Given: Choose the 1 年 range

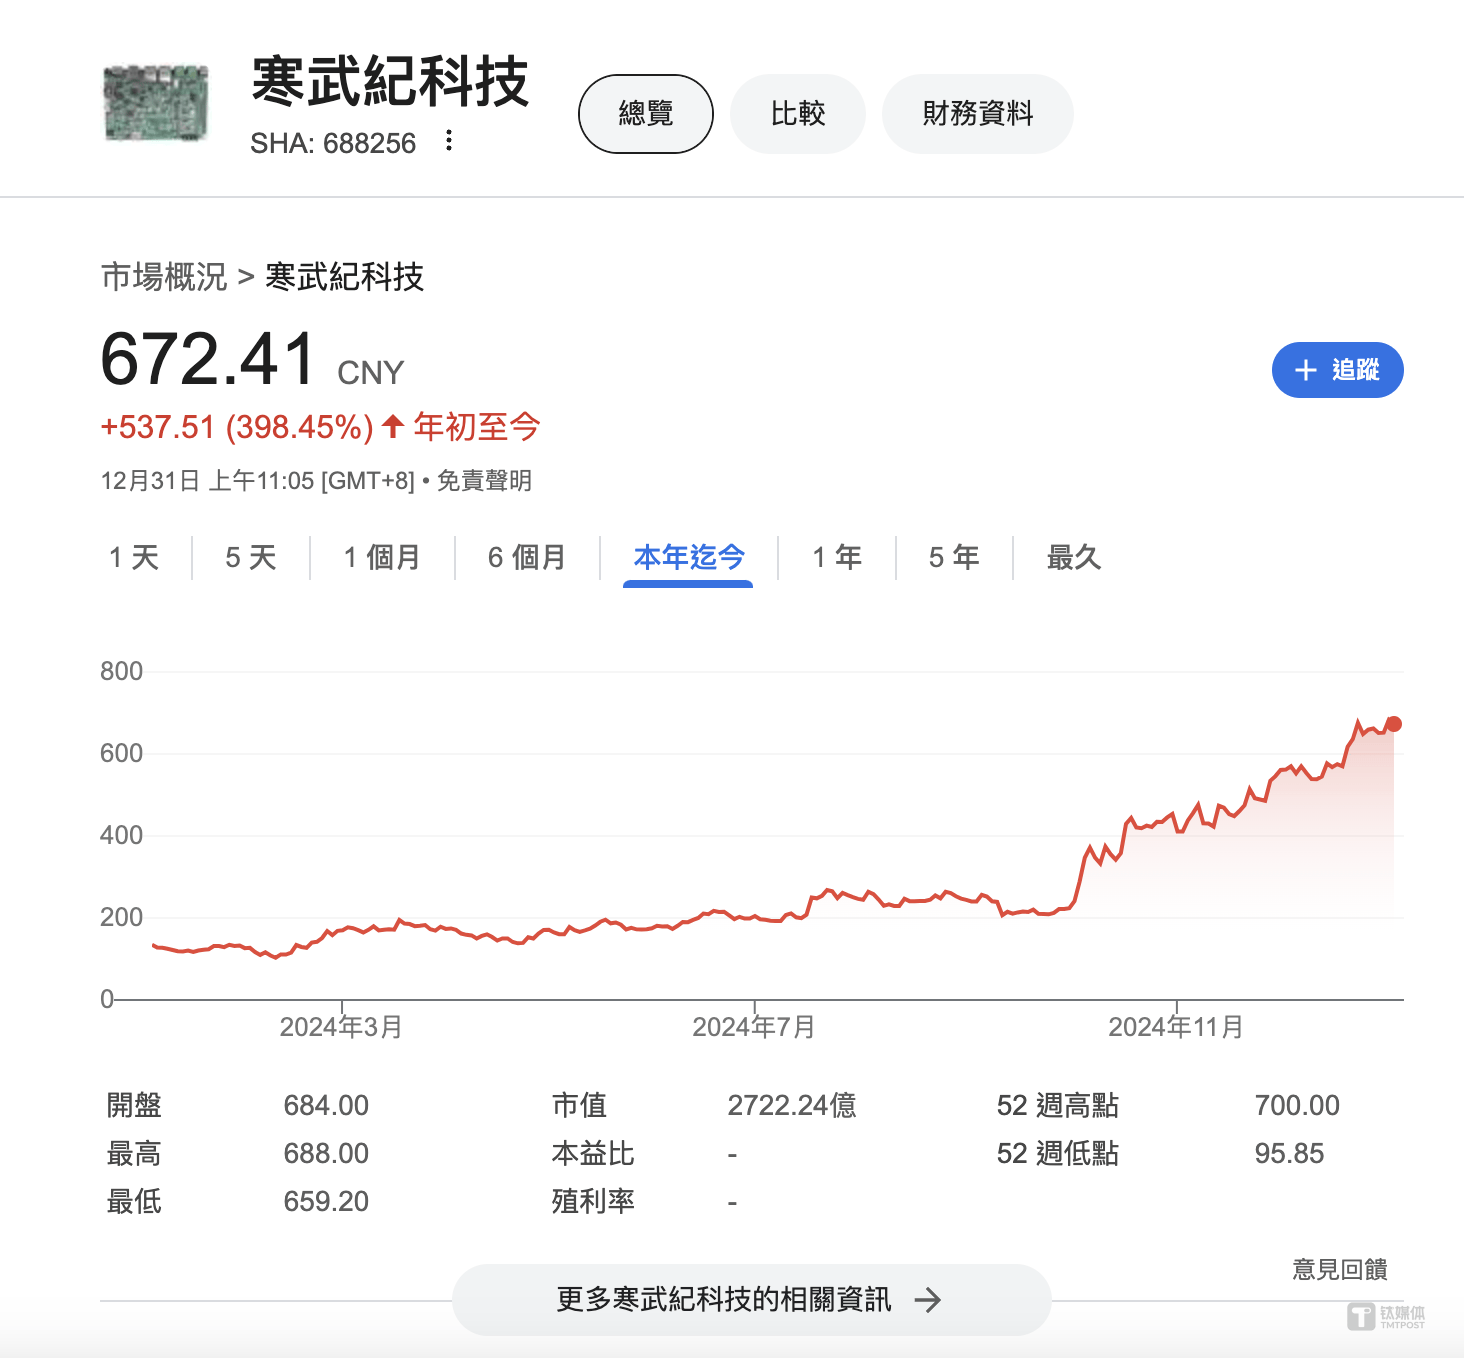Looking at the screenshot, I should click(837, 557).
